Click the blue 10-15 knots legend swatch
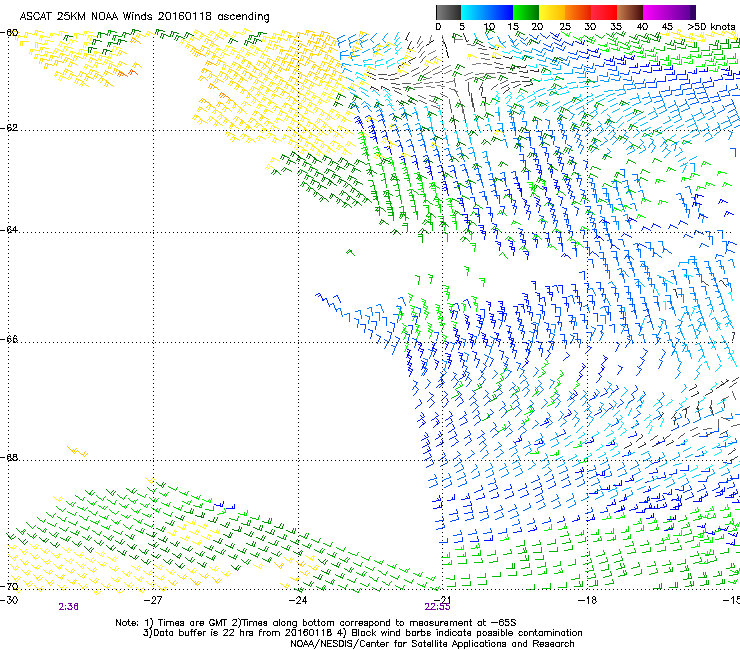 click(500, 12)
